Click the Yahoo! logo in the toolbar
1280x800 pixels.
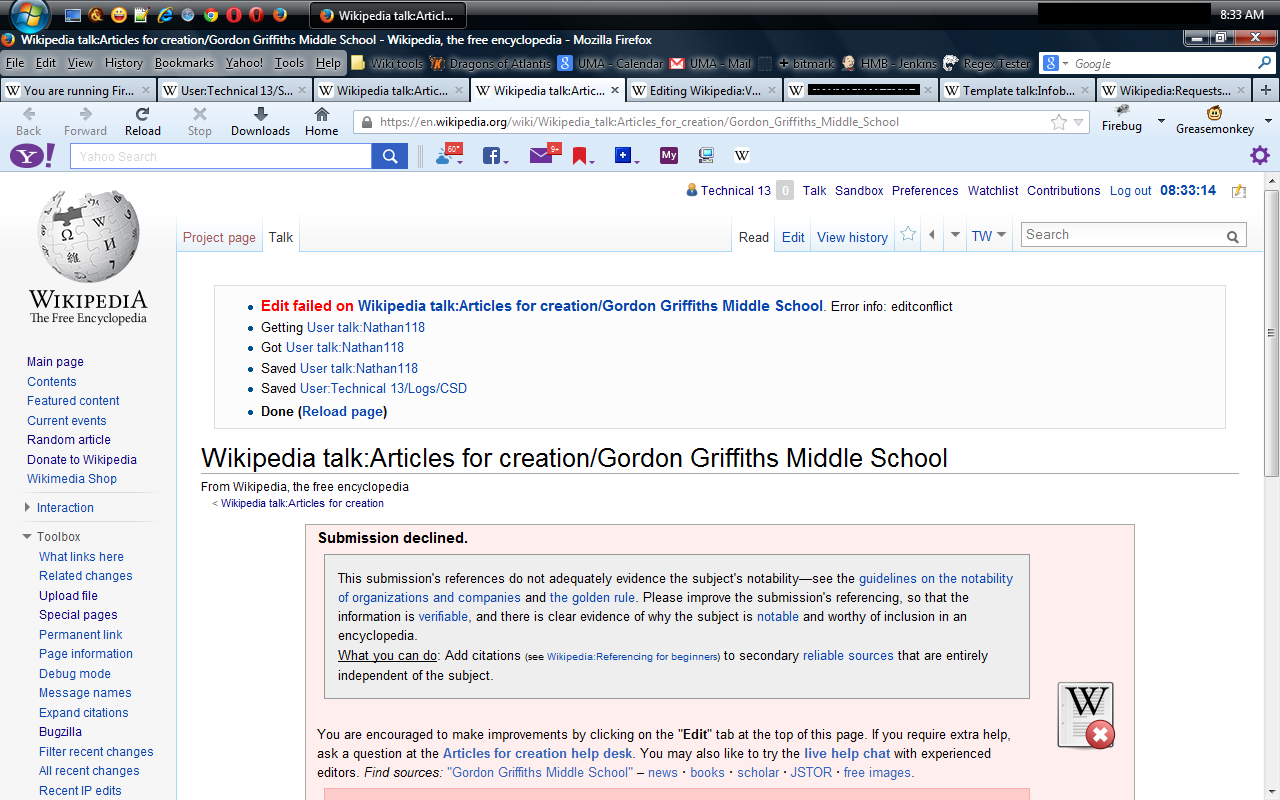coord(33,156)
